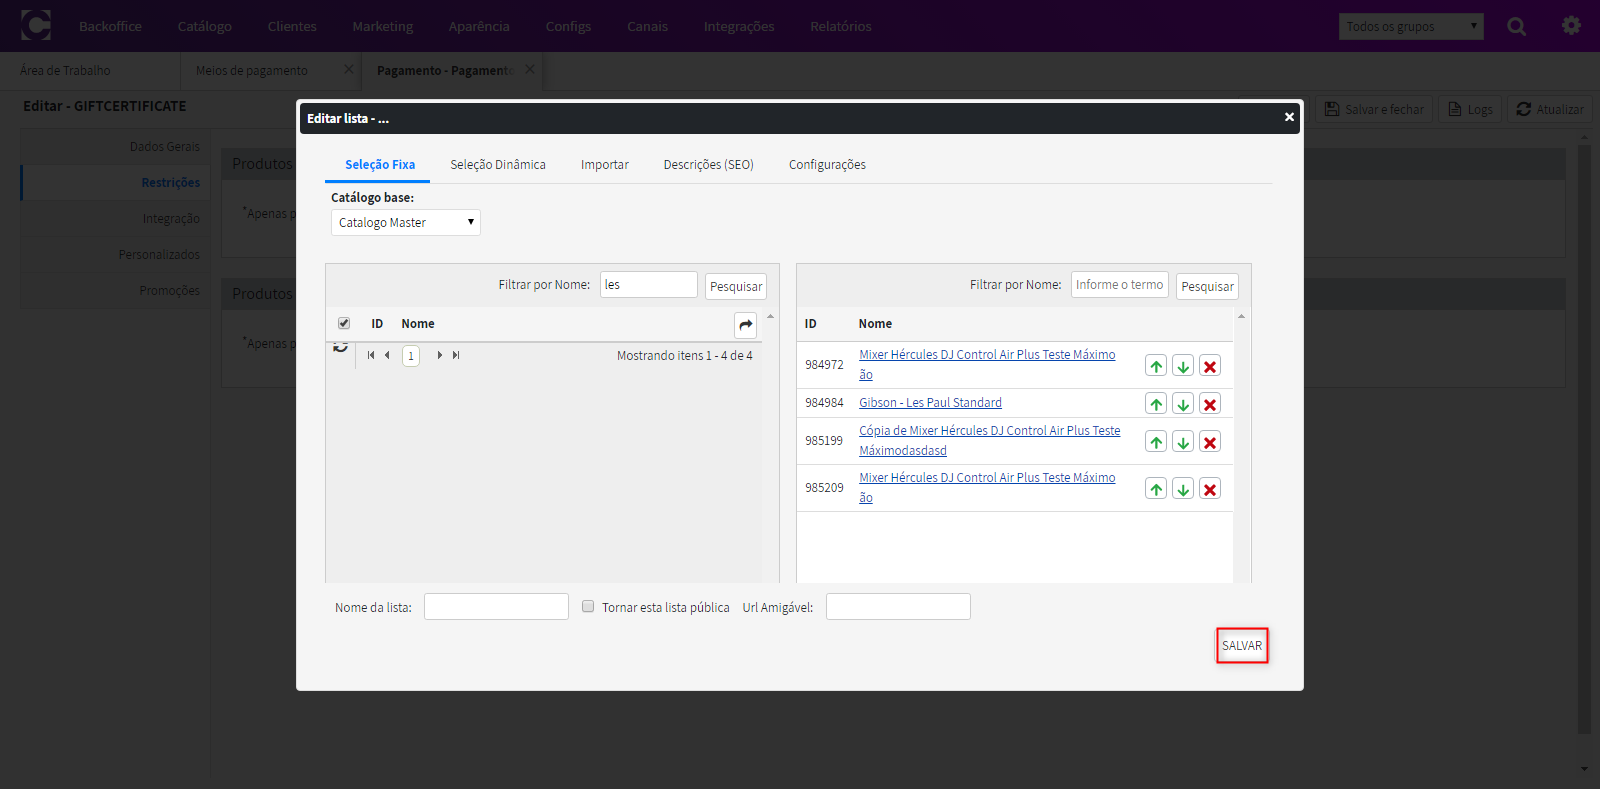Open the search magnifier in top bar
Viewport: 1600px width, 789px height.
click(x=1517, y=26)
